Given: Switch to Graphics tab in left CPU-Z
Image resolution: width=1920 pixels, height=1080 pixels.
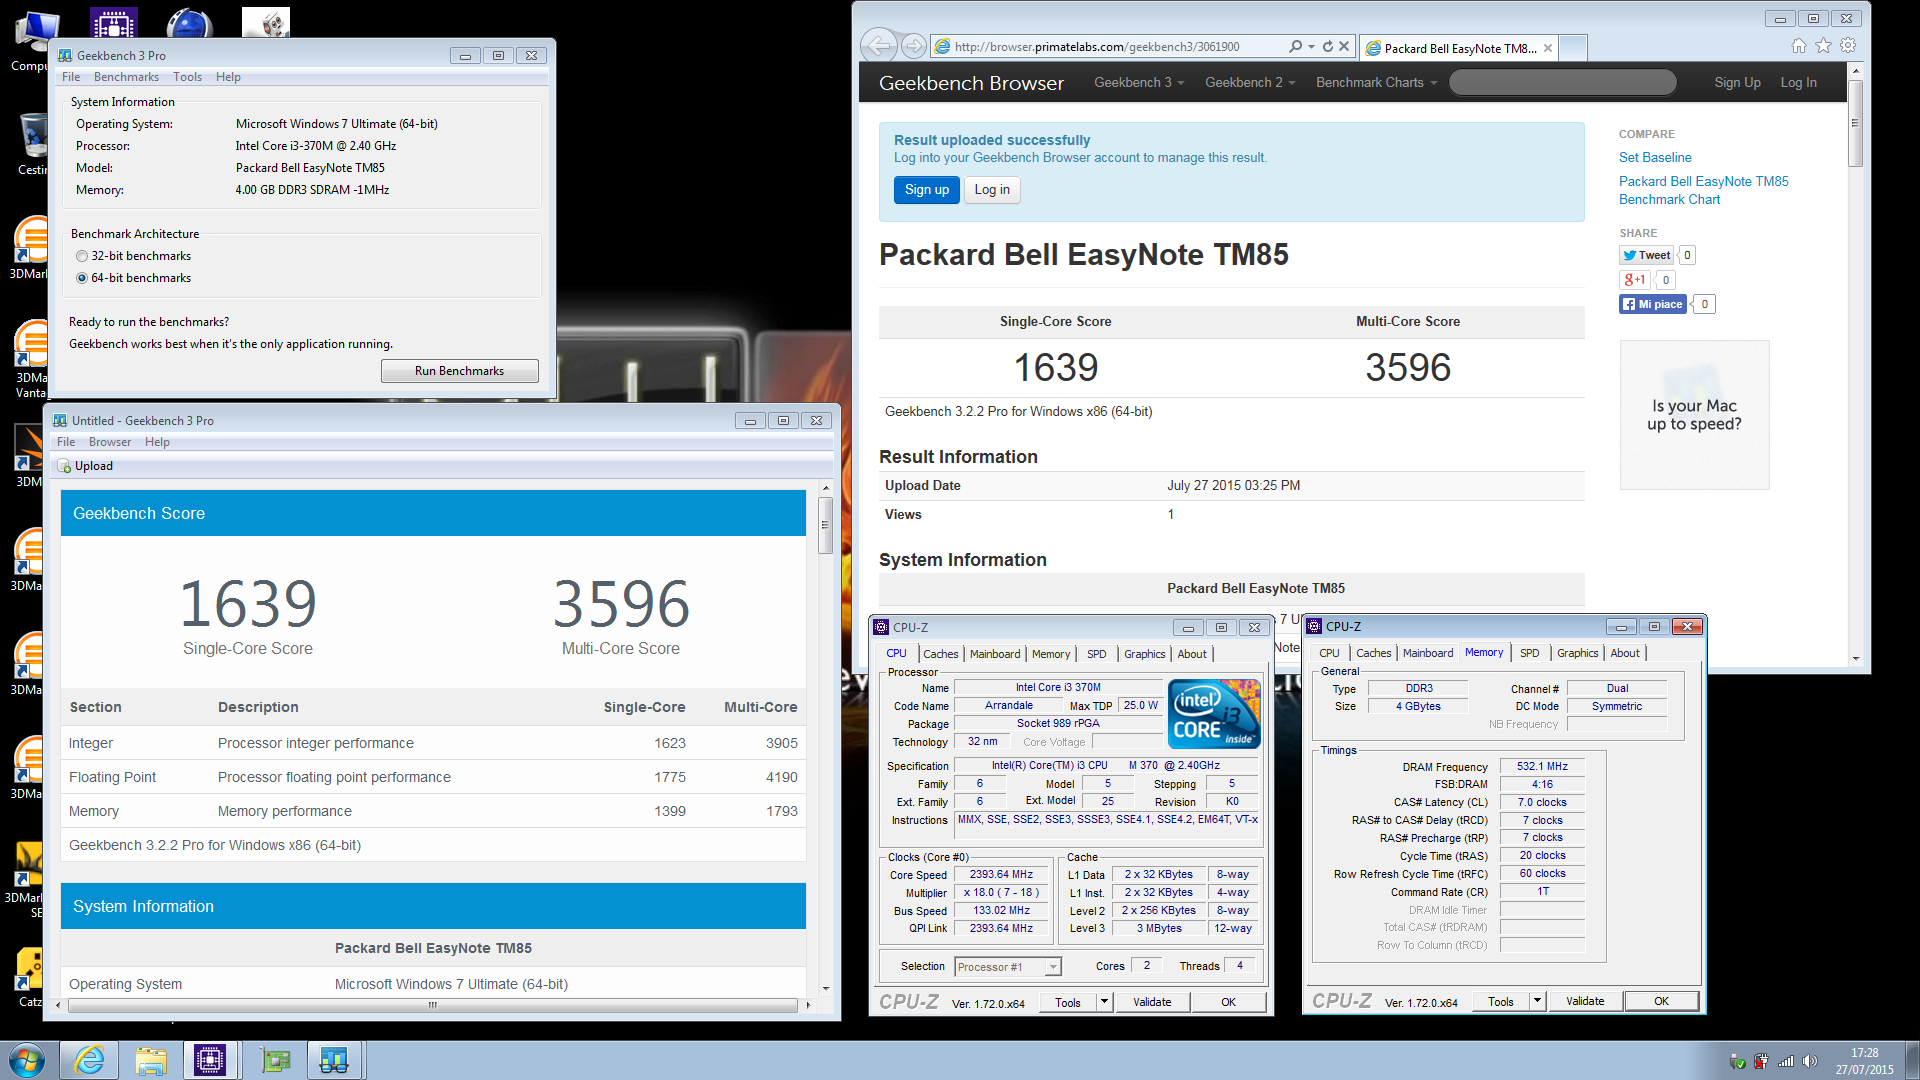Looking at the screenshot, I should (1145, 654).
